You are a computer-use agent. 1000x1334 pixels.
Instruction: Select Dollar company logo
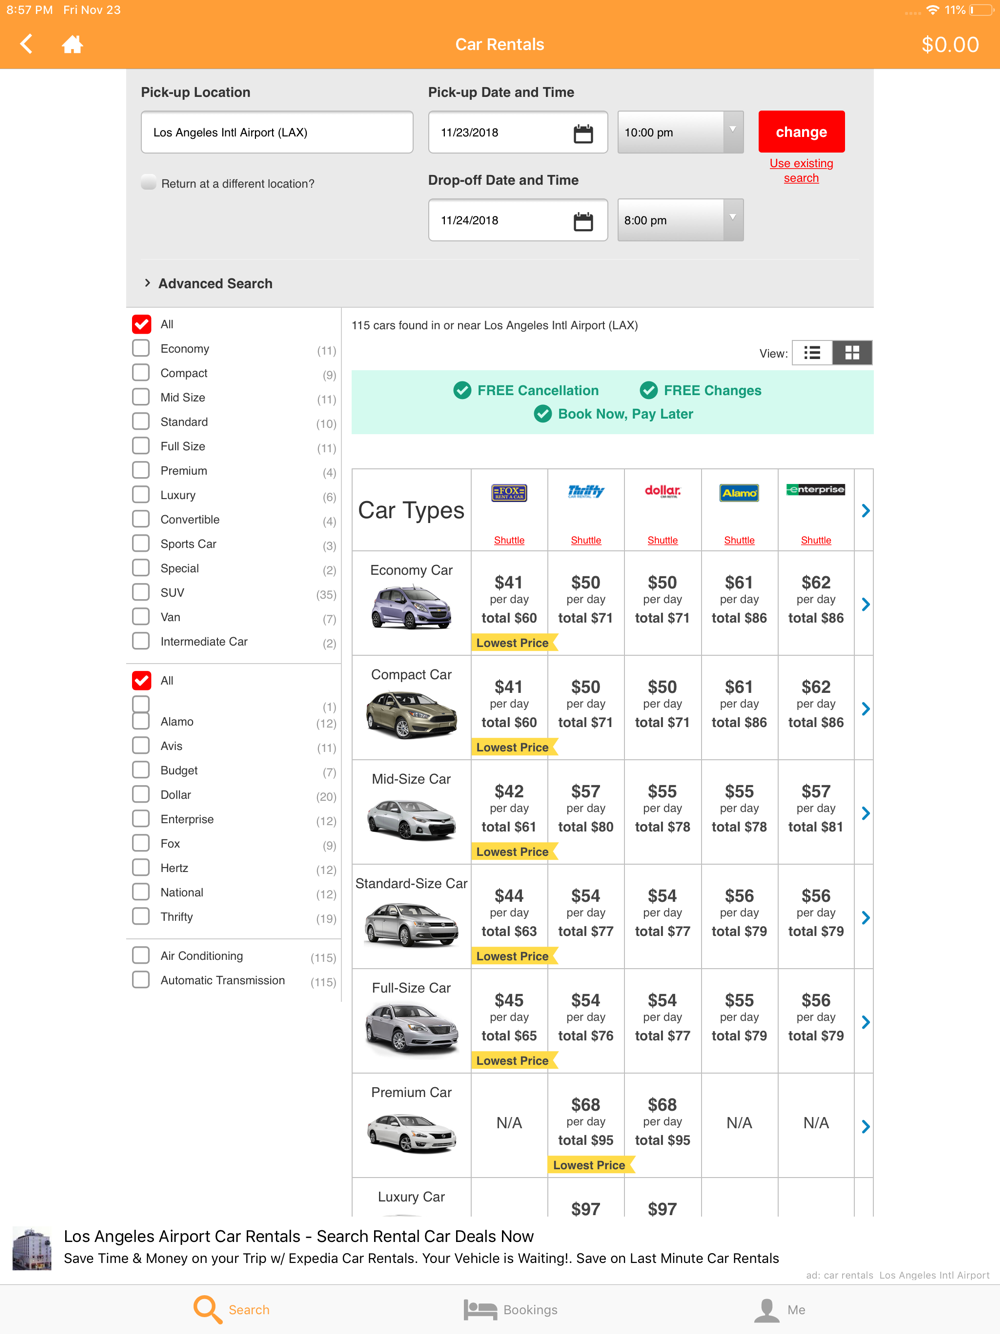pyautogui.click(x=662, y=491)
